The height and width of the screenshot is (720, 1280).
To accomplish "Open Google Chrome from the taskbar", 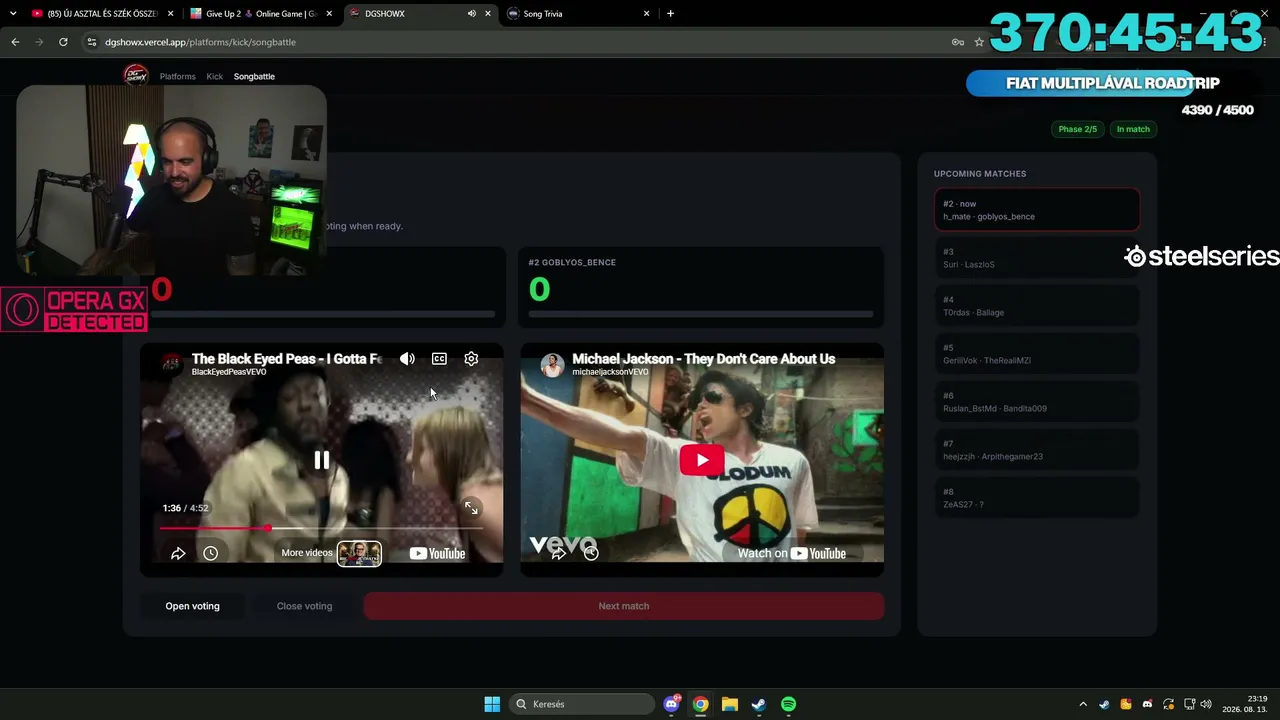I will (x=701, y=704).
